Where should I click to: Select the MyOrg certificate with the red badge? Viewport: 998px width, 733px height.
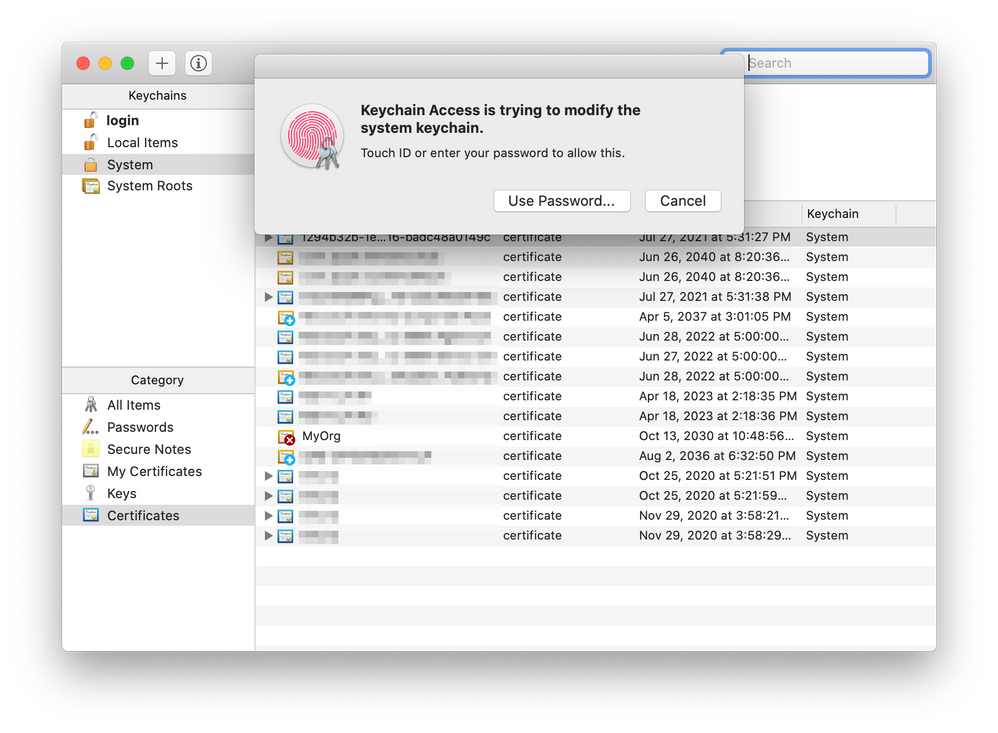click(318, 436)
